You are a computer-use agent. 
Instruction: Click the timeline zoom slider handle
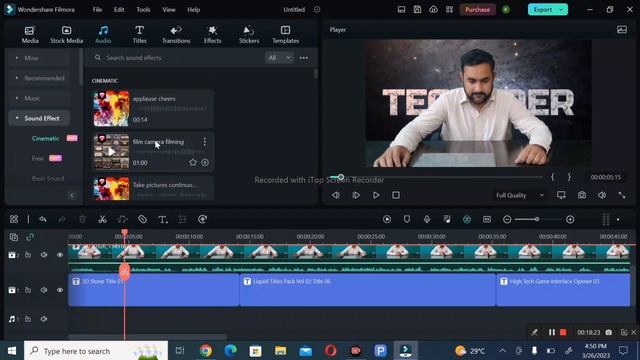(537, 219)
